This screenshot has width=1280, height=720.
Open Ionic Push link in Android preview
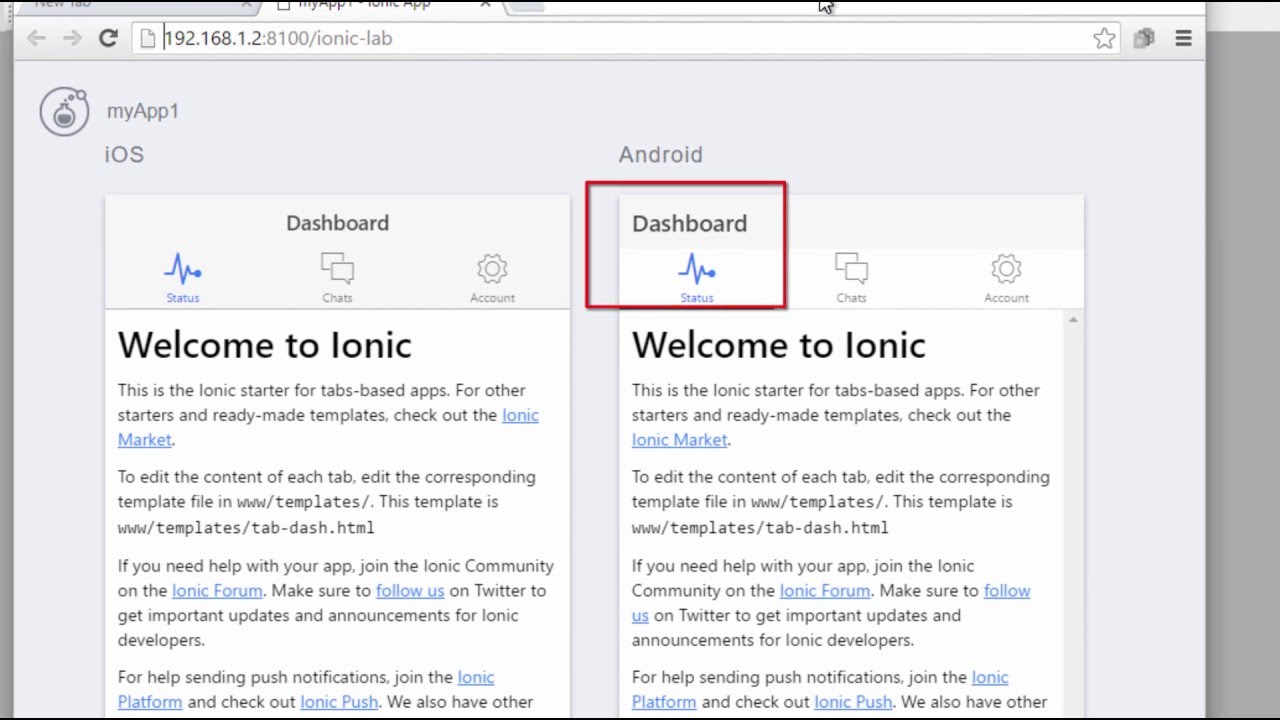click(853, 702)
